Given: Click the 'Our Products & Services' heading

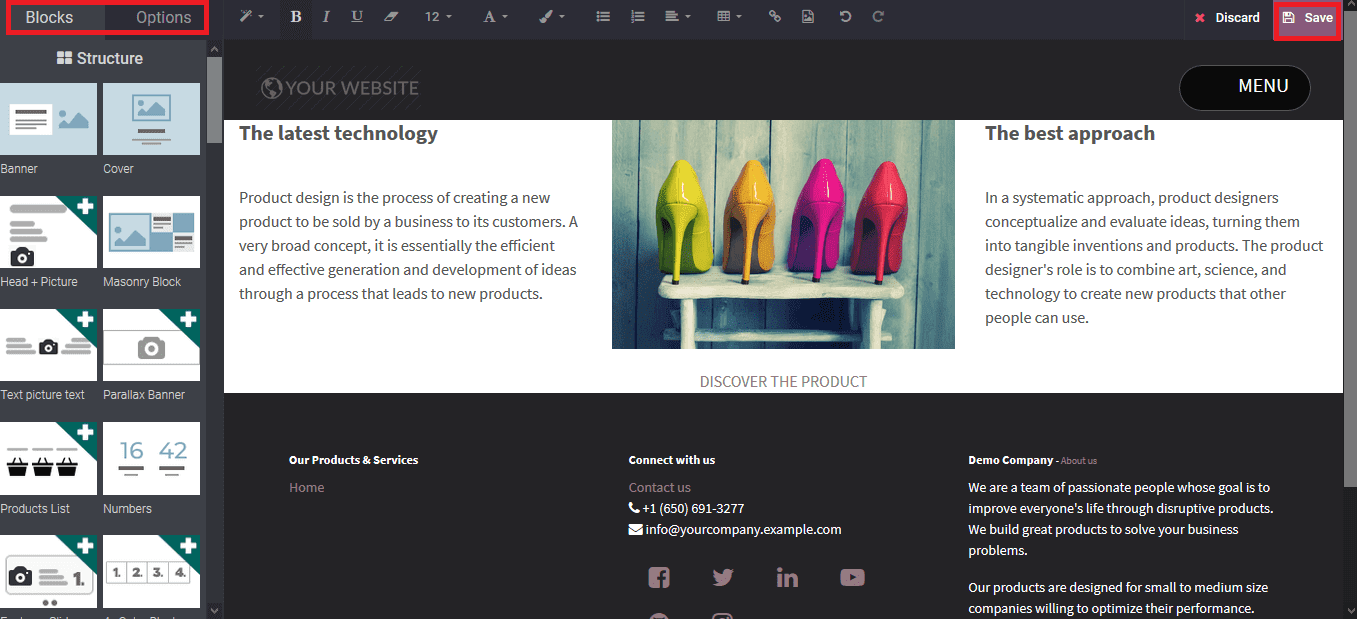Looking at the screenshot, I should click(x=353, y=460).
